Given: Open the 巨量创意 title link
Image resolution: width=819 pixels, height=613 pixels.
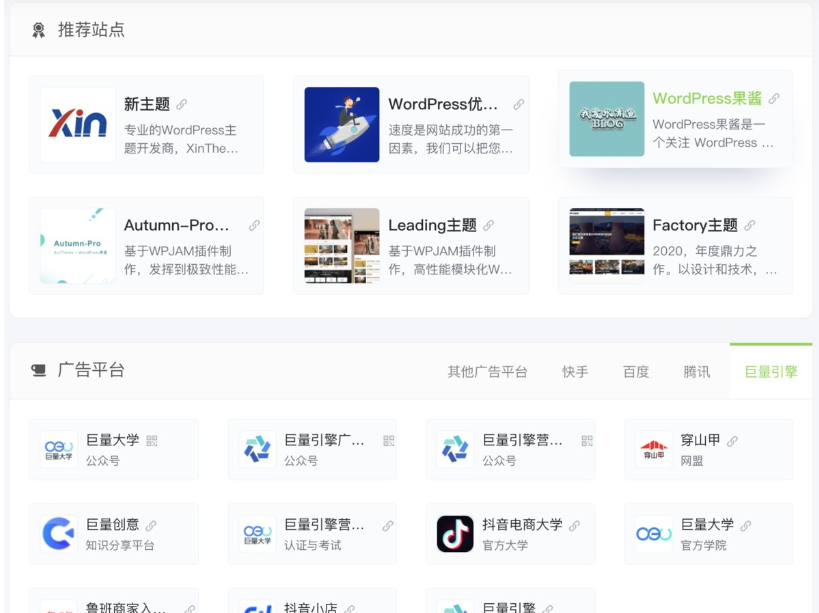Looking at the screenshot, I should pos(112,525).
